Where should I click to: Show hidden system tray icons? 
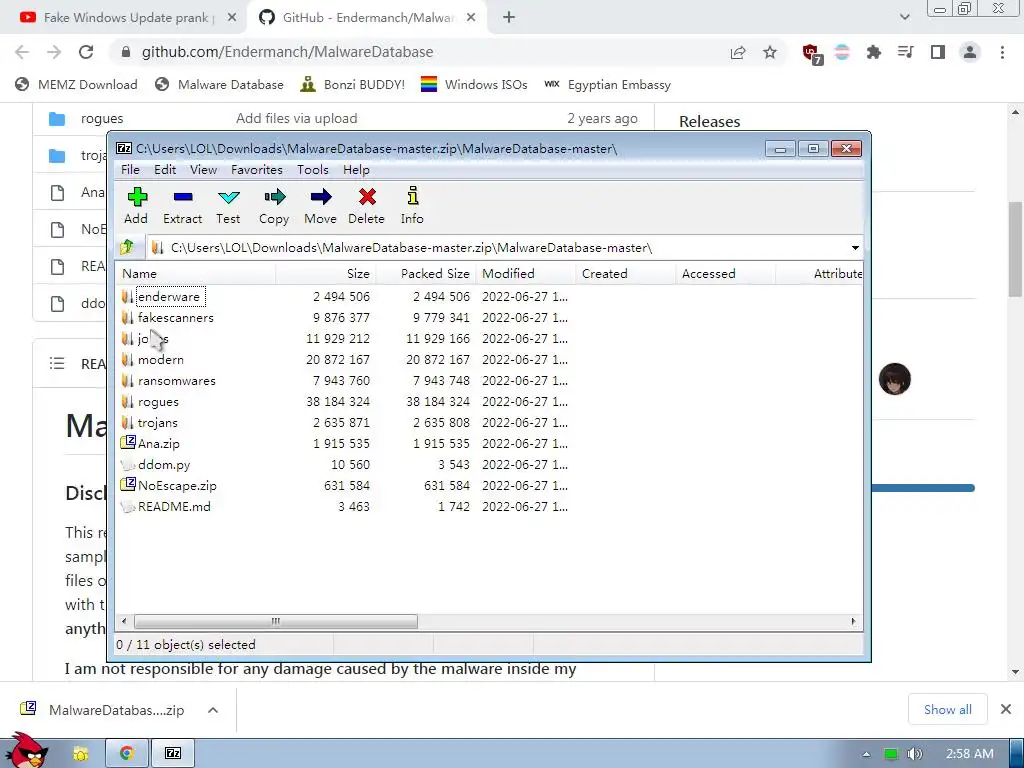(x=866, y=754)
